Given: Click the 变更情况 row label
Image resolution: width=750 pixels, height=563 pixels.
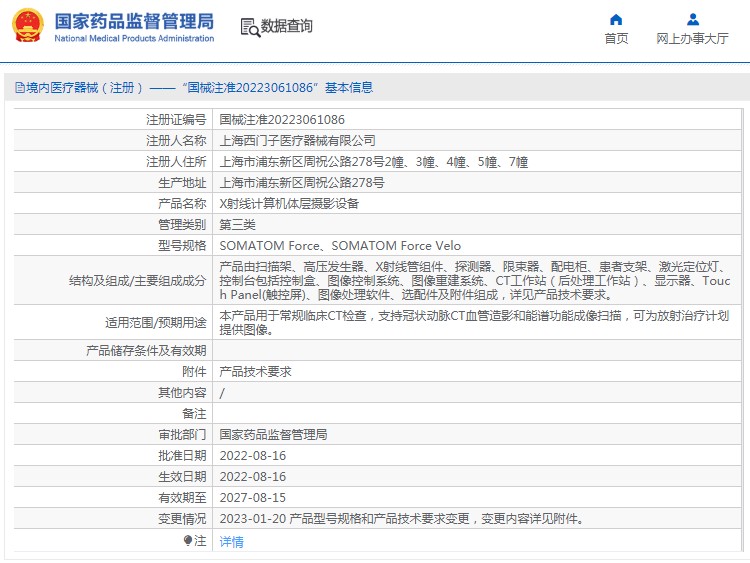Looking at the screenshot, I should [182, 519].
